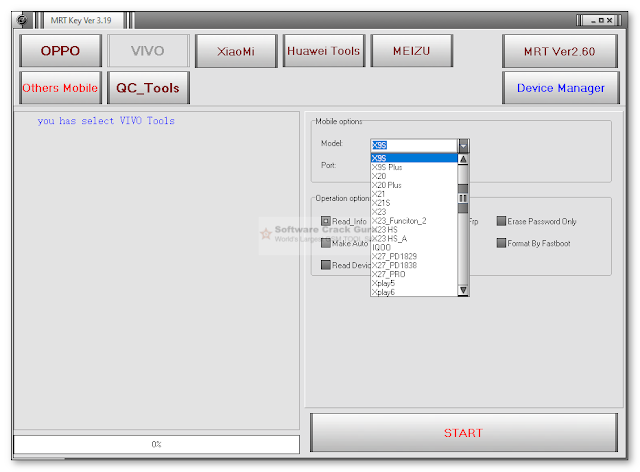The height and width of the screenshot is (472, 640).
Task: Choose X9S from model list
Action: pos(414,158)
